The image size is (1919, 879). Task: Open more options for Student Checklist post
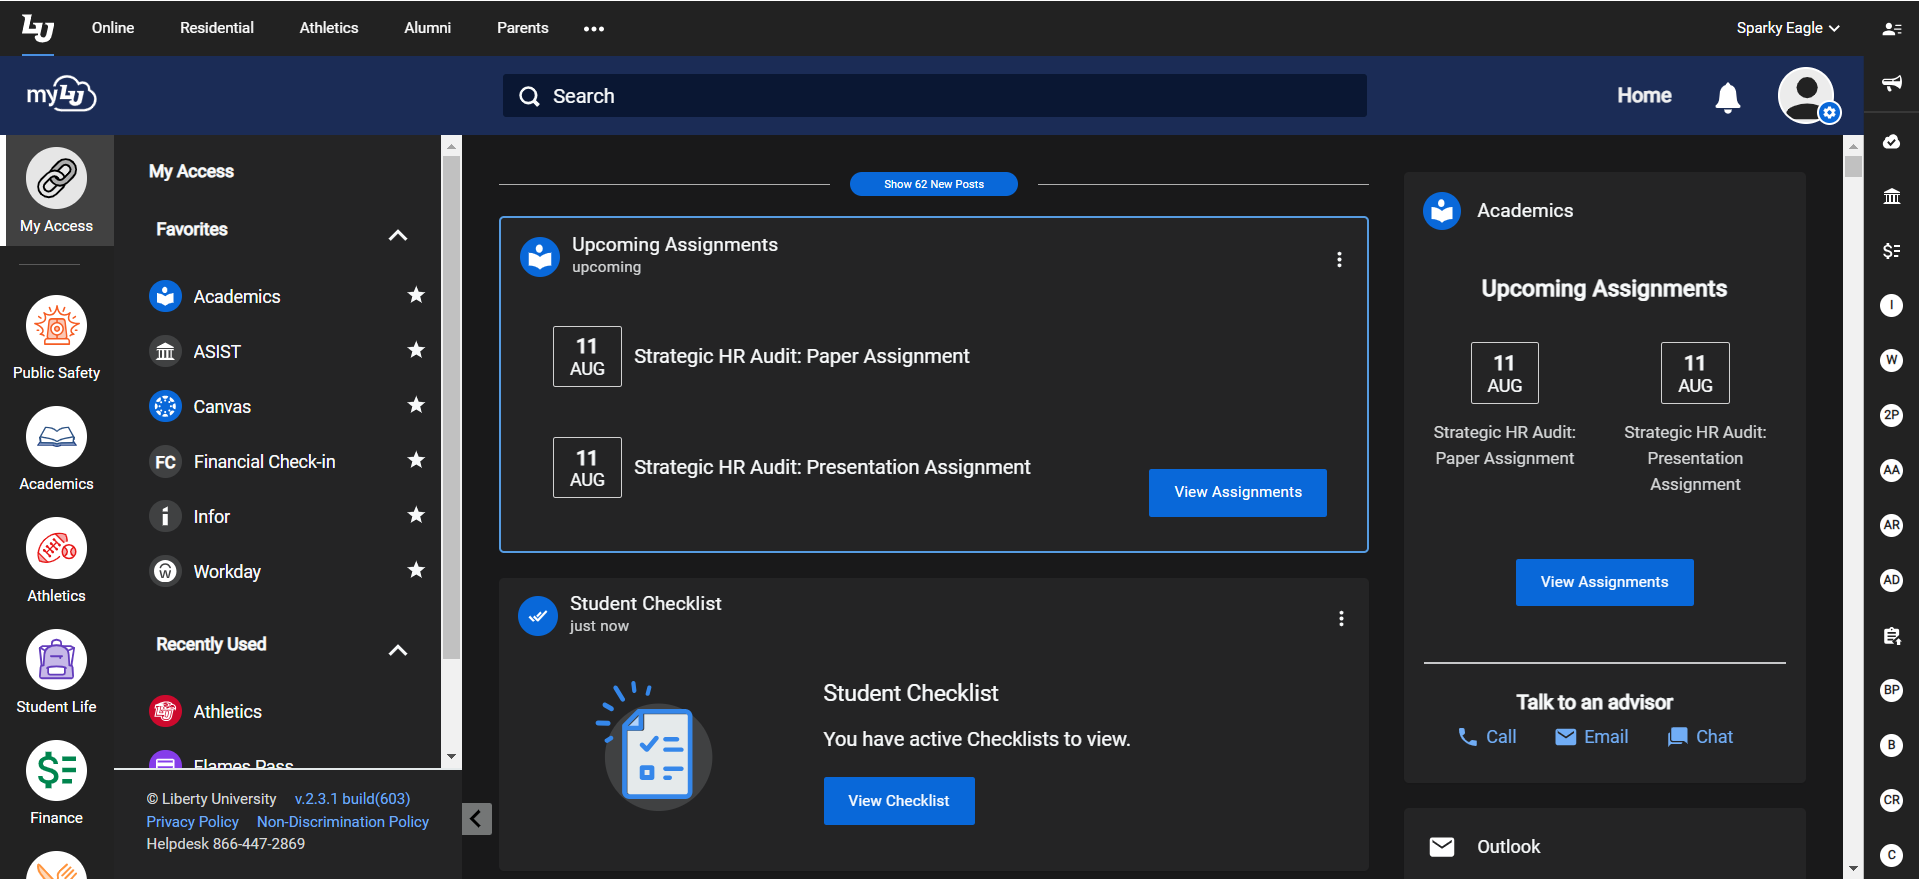click(x=1341, y=619)
